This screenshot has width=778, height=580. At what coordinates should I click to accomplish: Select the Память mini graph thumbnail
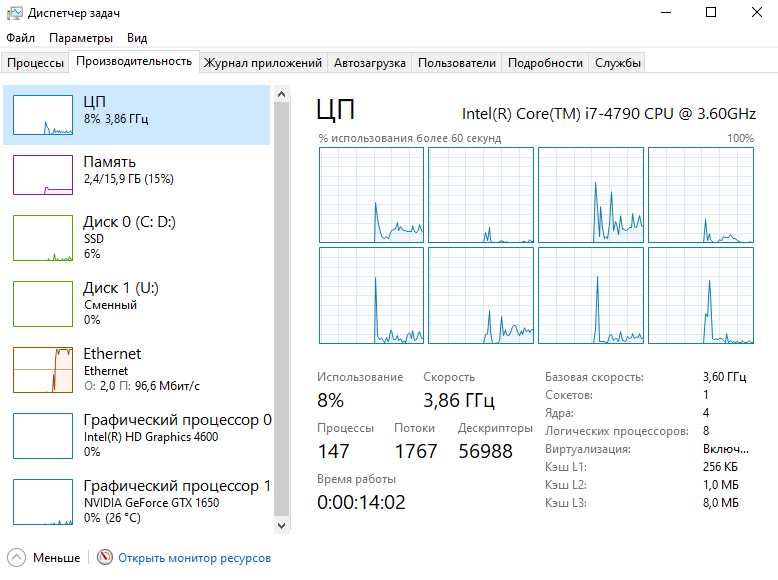(43, 175)
